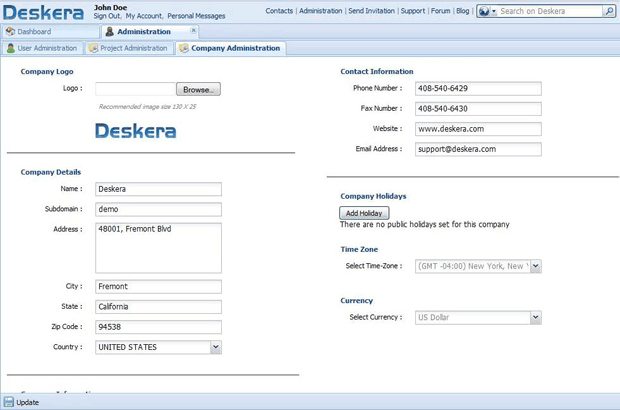Go to the Forum link

[440, 11]
